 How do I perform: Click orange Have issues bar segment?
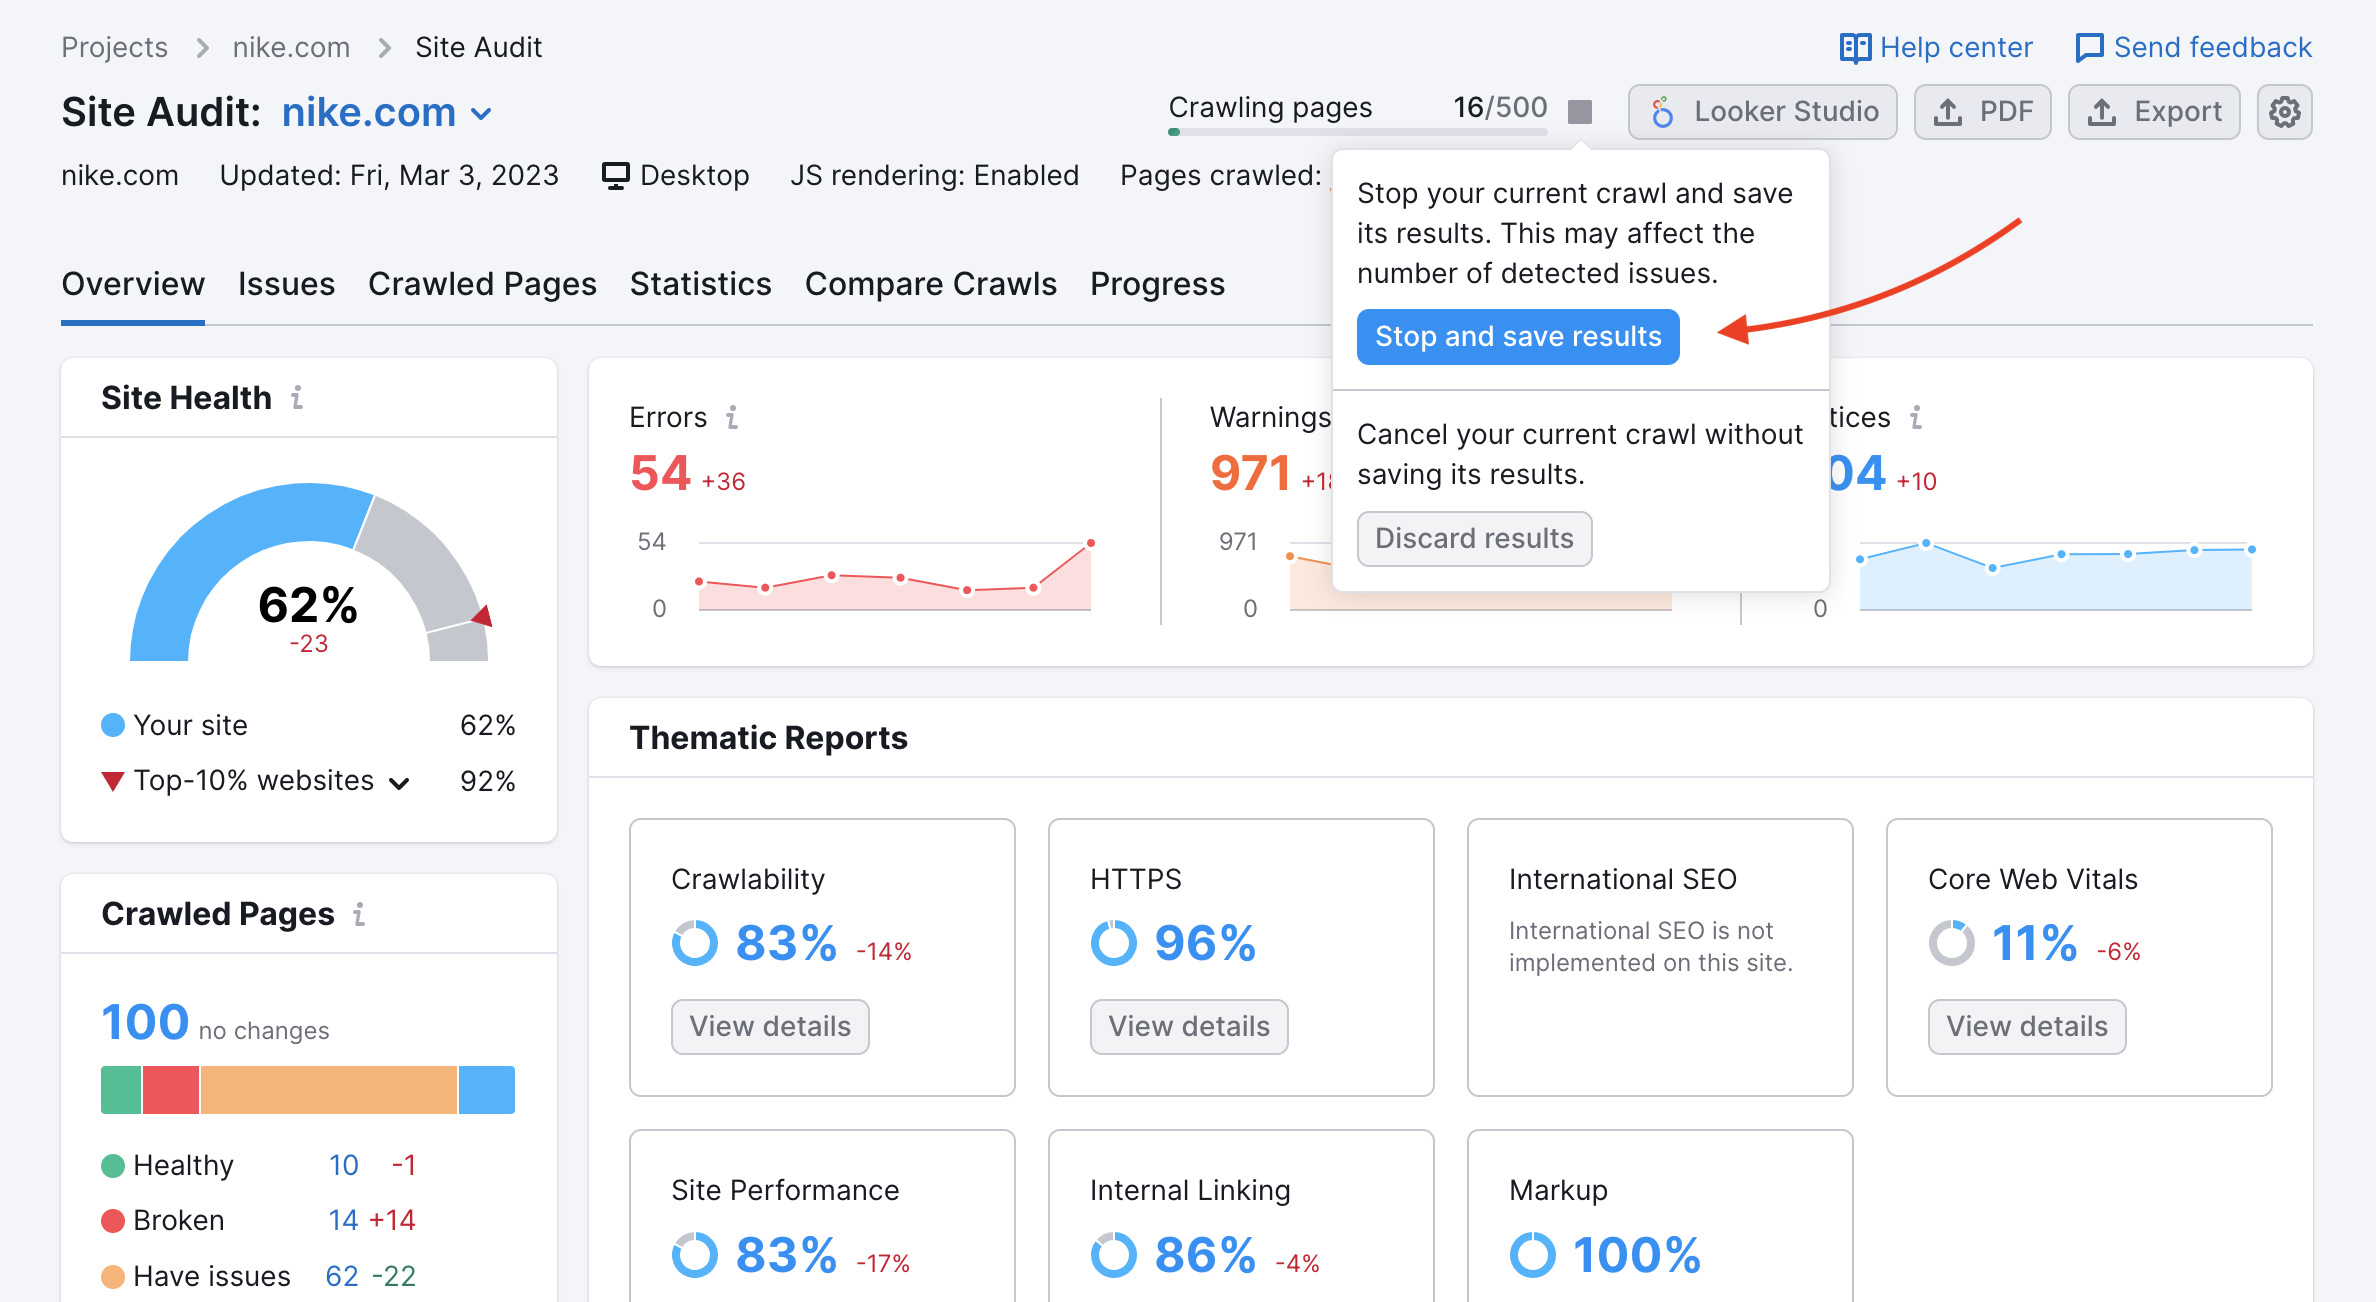[328, 1090]
